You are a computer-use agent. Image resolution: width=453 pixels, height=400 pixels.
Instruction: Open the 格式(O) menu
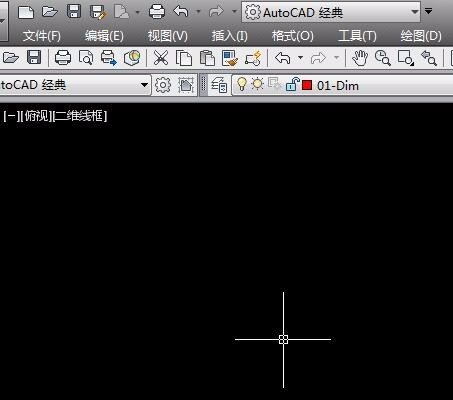(292, 36)
